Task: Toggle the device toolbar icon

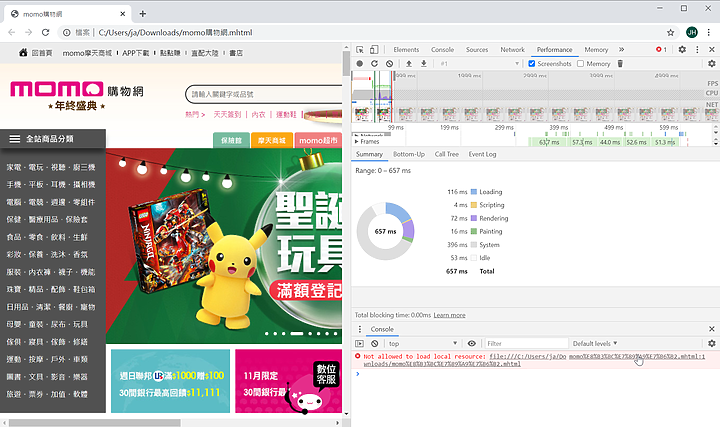Action: coord(374,50)
